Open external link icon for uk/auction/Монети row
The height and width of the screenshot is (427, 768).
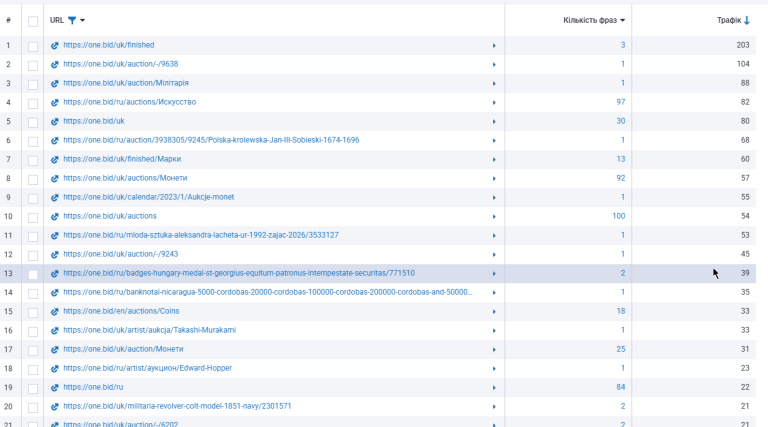click(x=54, y=350)
